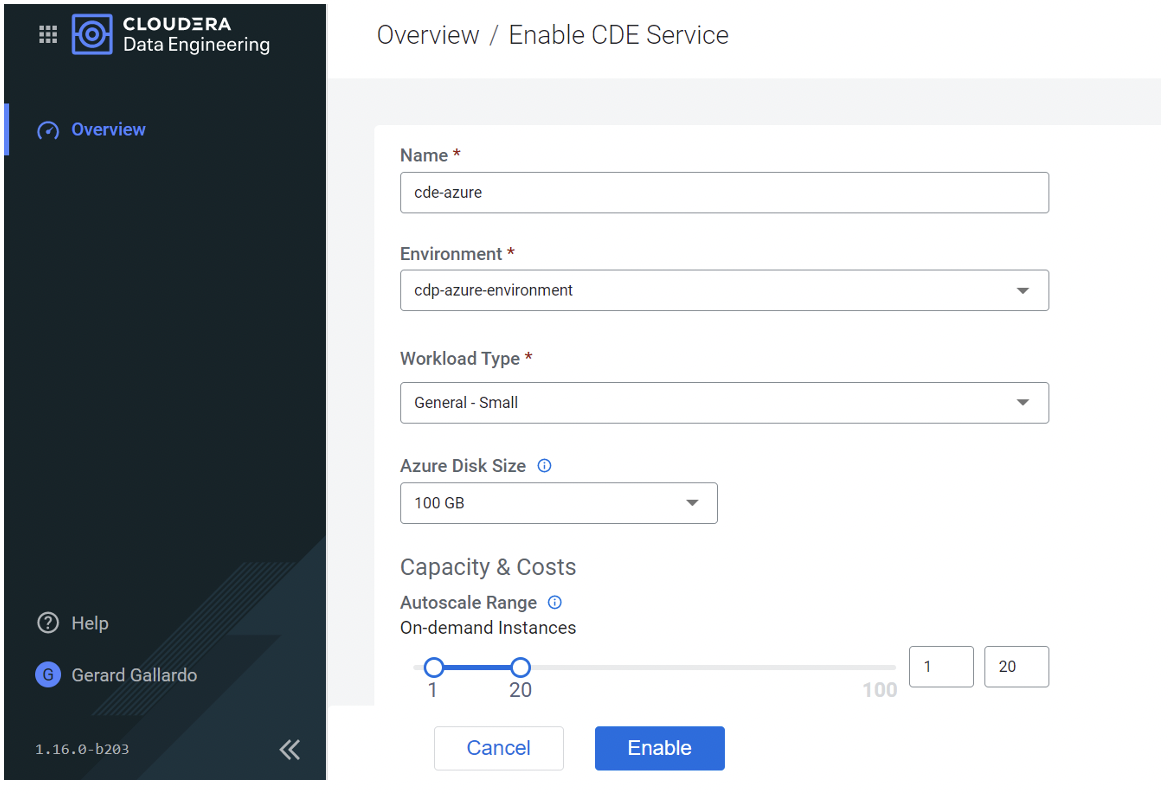The height and width of the screenshot is (794, 1168).
Task: Click the Enable CDE Service breadcrumb text
Action: click(x=618, y=35)
